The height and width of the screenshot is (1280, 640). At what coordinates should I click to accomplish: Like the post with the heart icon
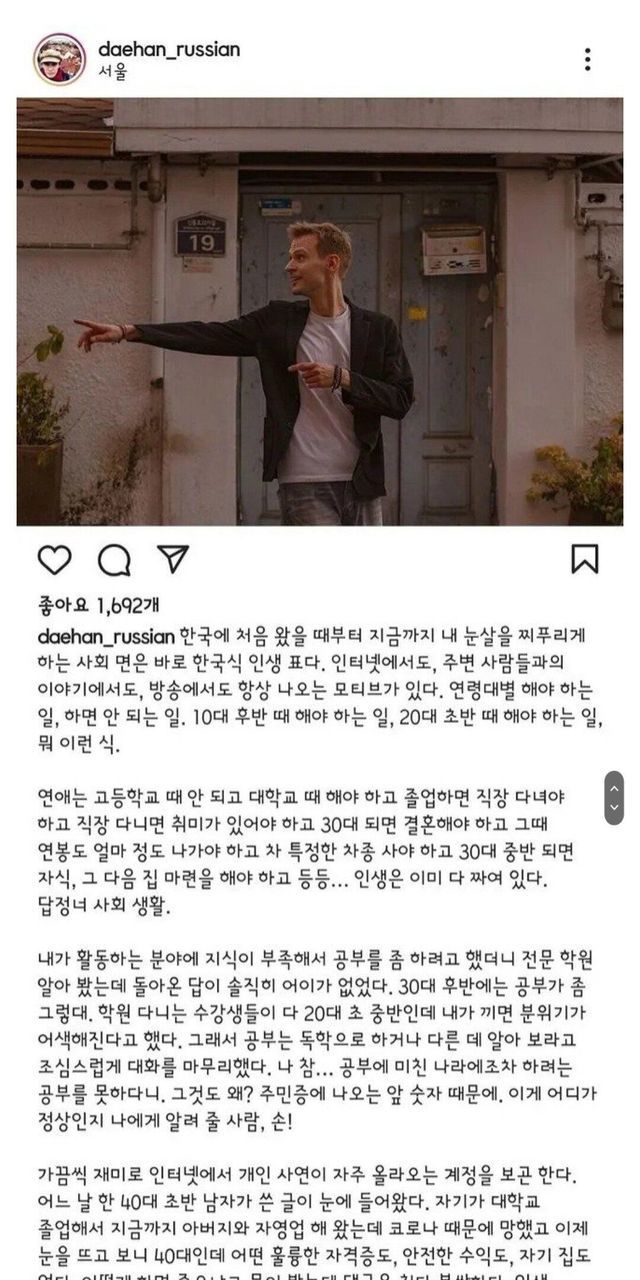pyautogui.click(x=55, y=559)
